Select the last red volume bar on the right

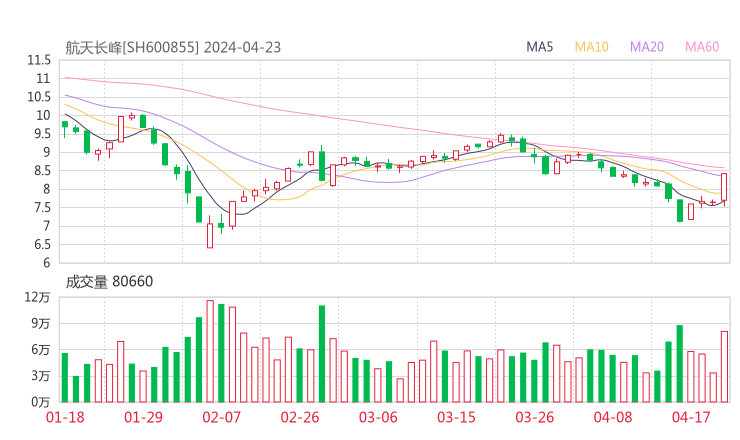point(724,367)
